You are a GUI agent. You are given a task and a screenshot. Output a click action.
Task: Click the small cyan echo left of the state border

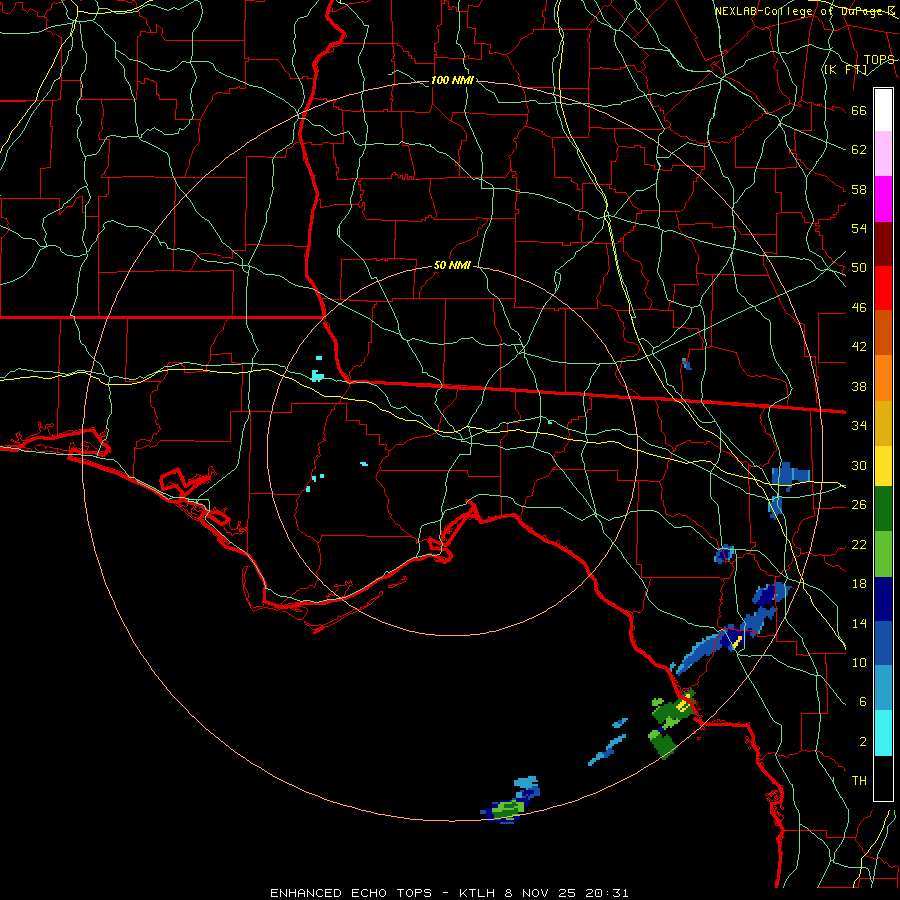(317, 376)
